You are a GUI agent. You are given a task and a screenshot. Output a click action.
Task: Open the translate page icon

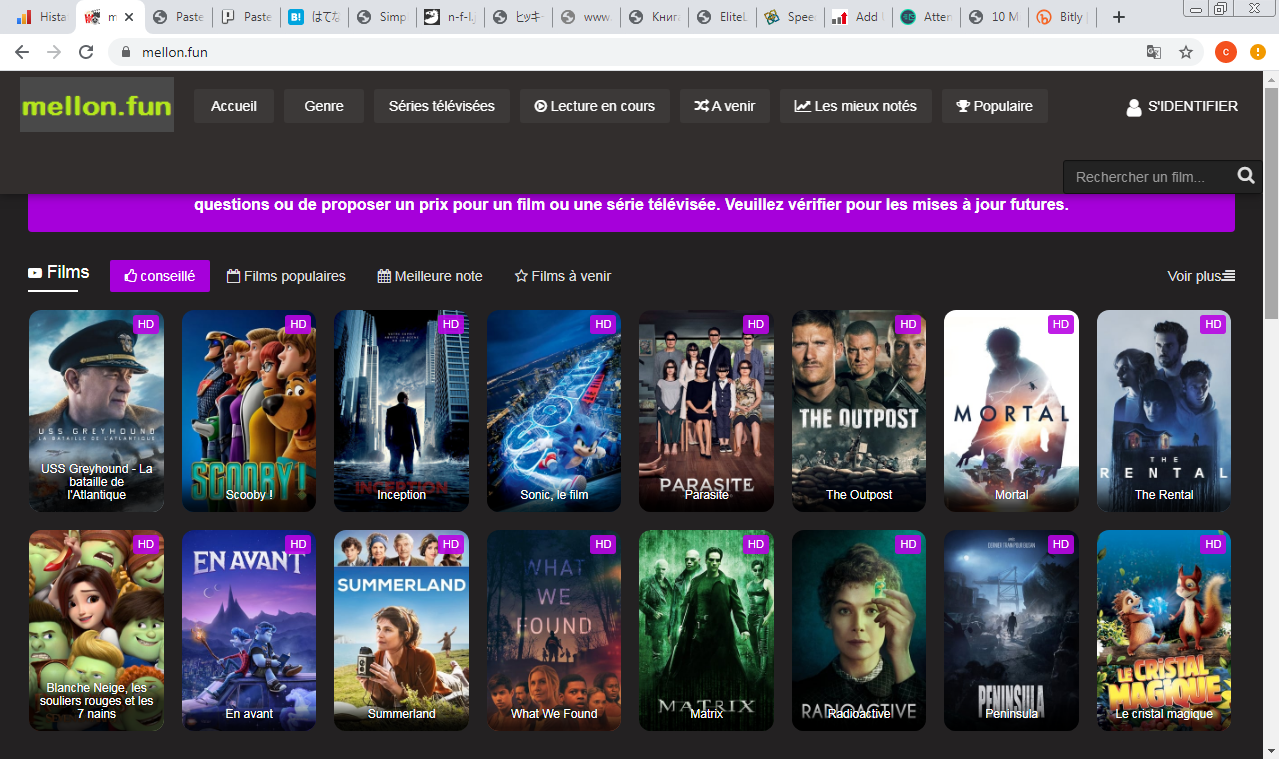coord(1154,52)
